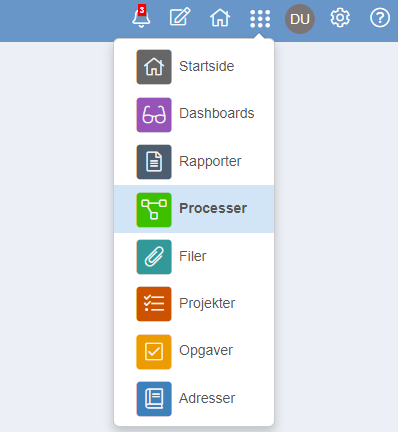Go to home via header house icon

220,18
